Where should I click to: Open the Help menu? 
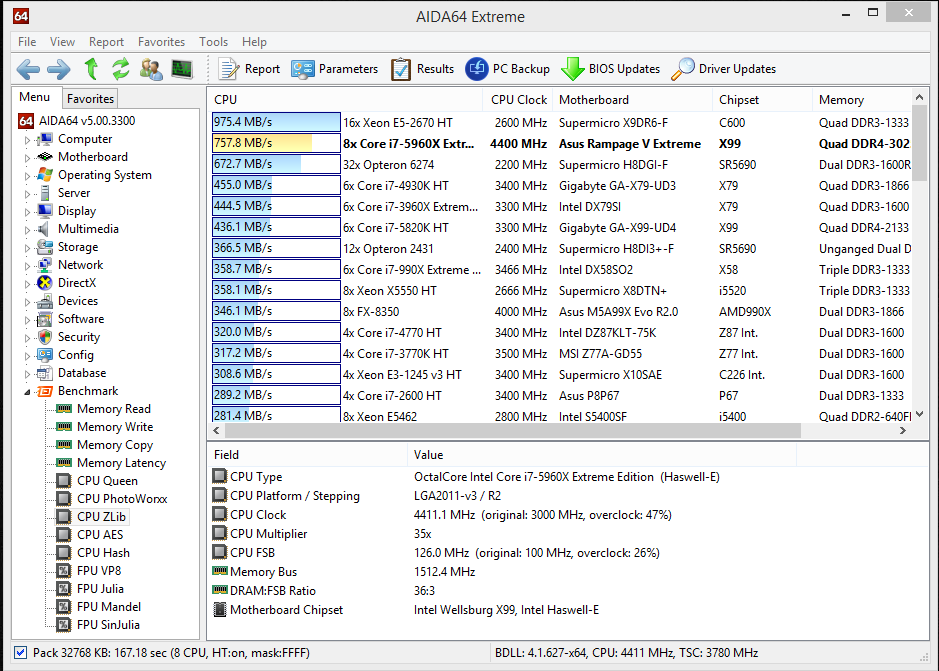pyautogui.click(x=254, y=42)
